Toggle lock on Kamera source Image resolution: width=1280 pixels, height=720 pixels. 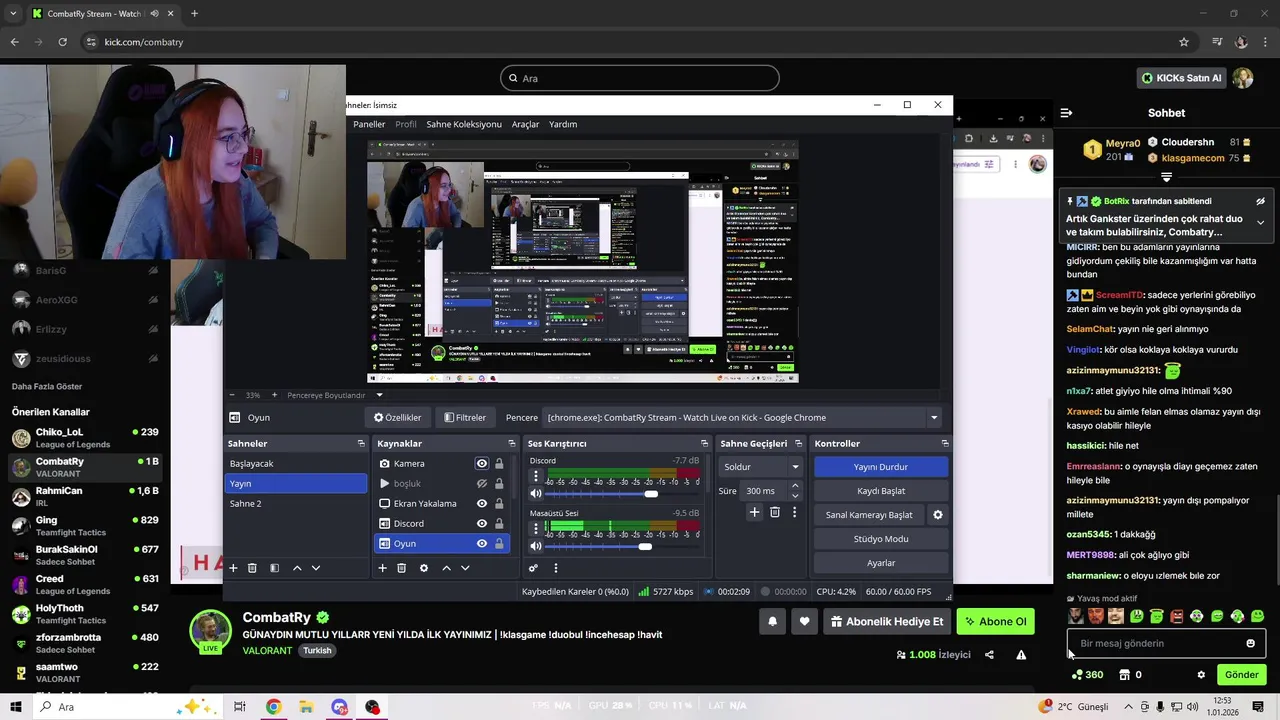click(x=499, y=463)
